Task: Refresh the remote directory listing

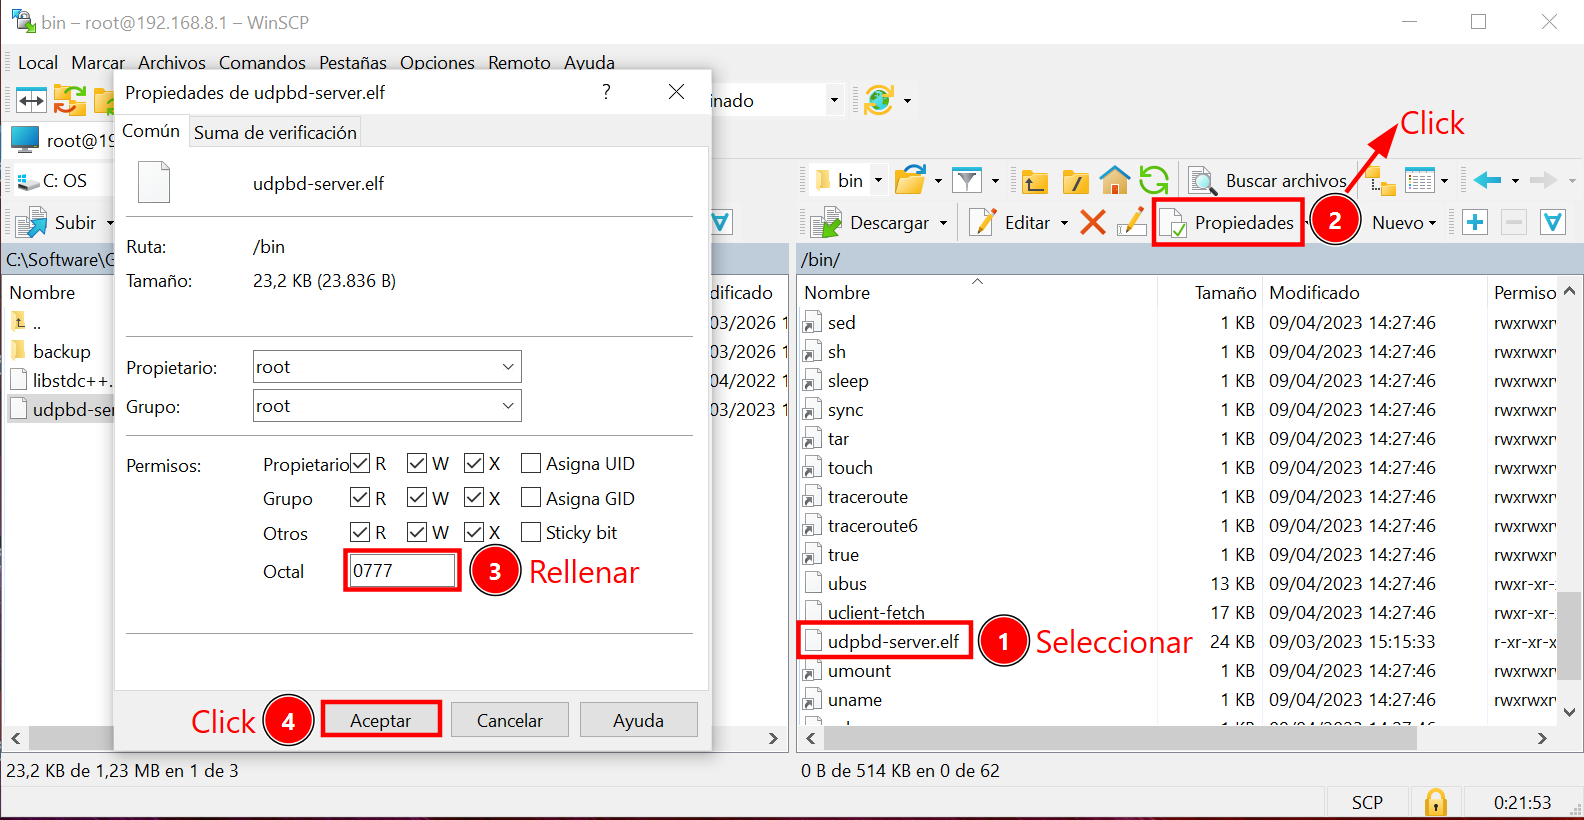Action: [1154, 180]
